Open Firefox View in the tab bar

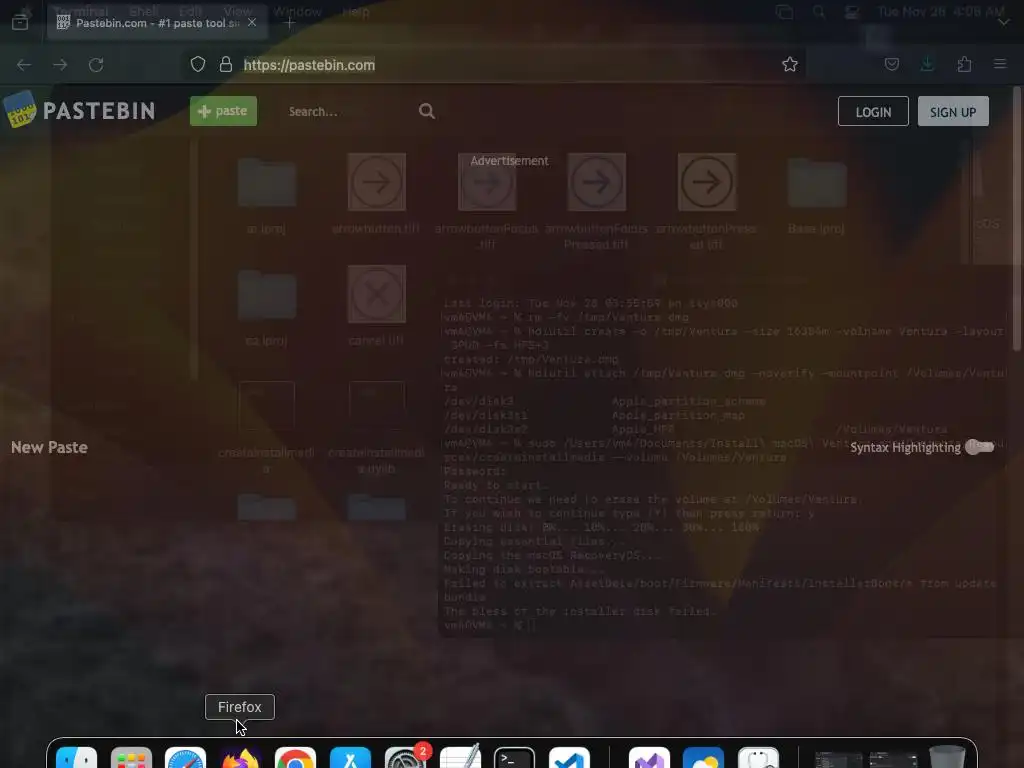[x=20, y=23]
